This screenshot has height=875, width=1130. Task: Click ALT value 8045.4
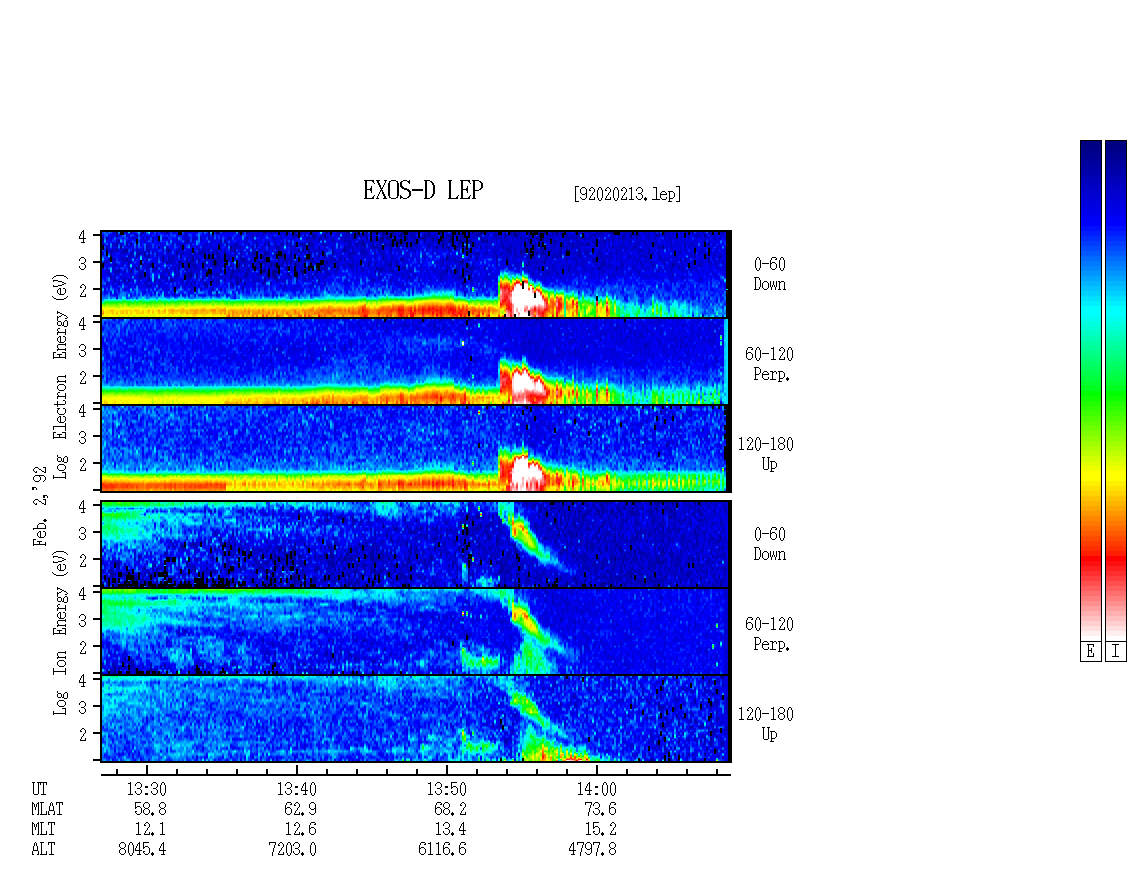coord(142,849)
